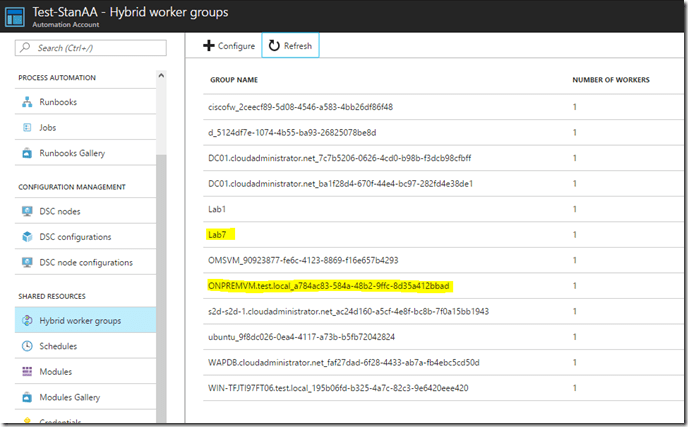This screenshot has width=688, height=427.
Task: Click the DSC nodes icon
Action: click(x=27, y=211)
